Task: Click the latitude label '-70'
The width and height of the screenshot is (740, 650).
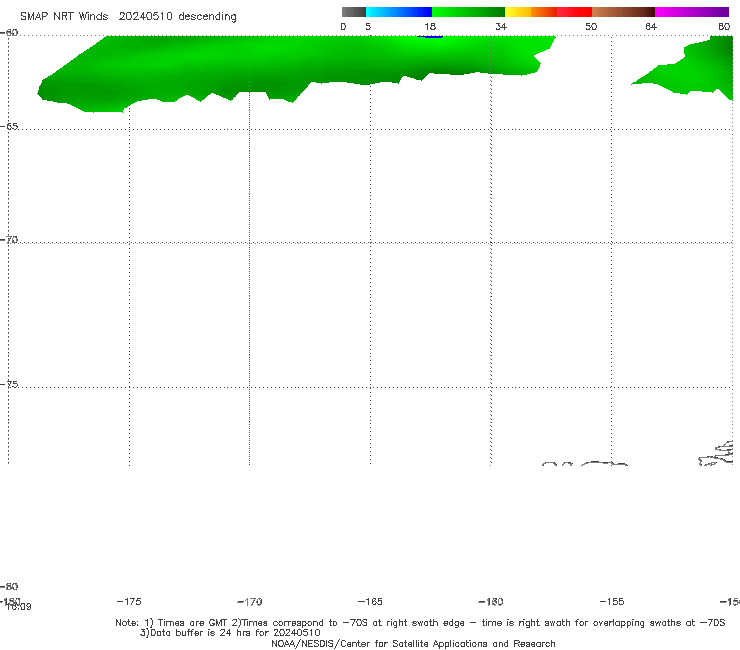Action: pos(9,240)
